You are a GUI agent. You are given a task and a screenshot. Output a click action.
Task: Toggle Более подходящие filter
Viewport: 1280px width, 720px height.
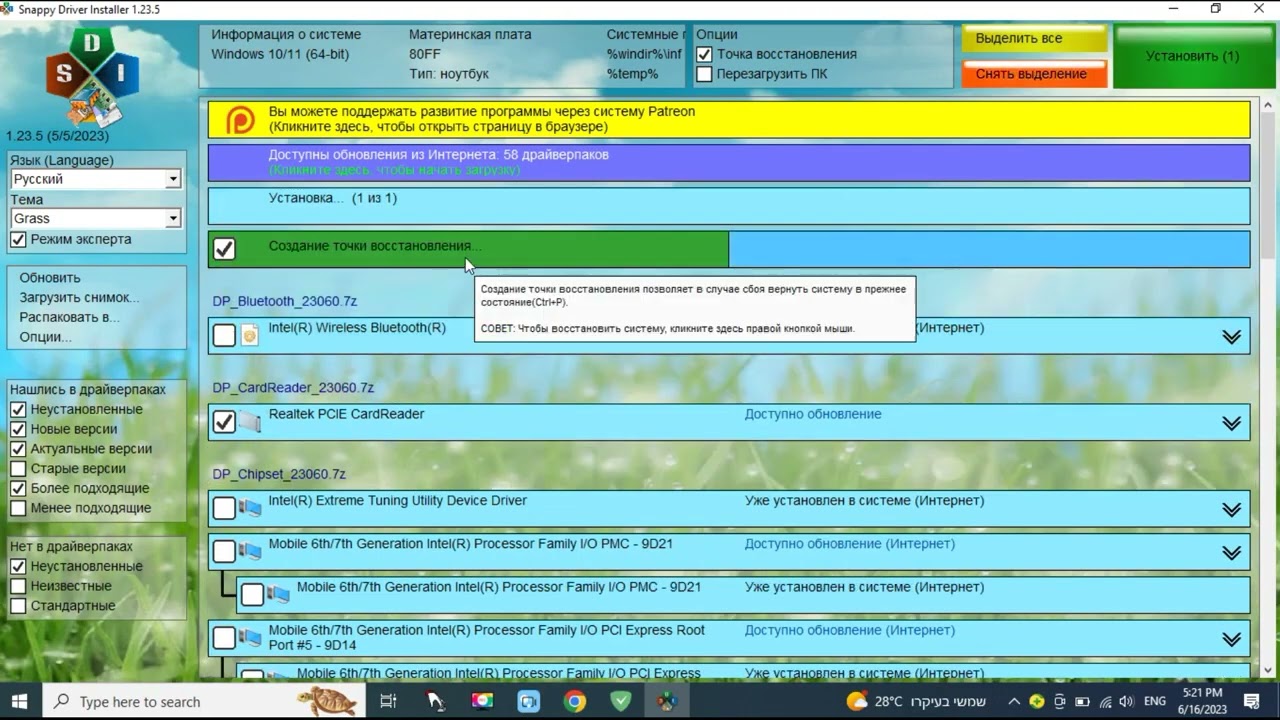(x=18, y=488)
